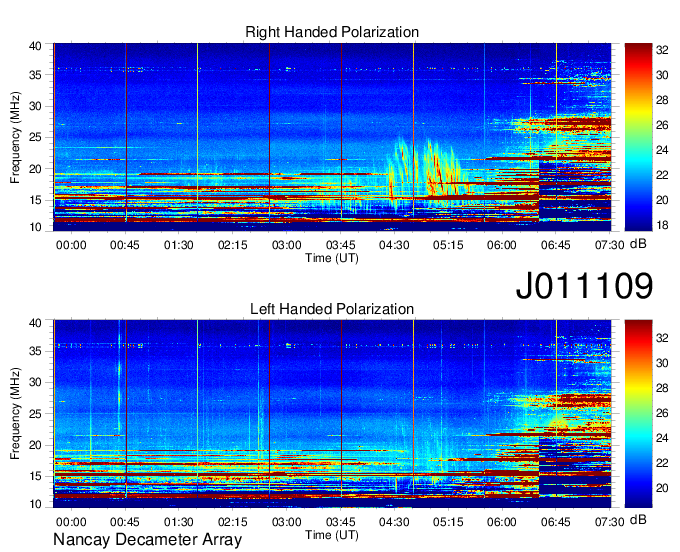Click 01:30 time tick under bottom plot
The image size is (680, 552).
click(179, 522)
